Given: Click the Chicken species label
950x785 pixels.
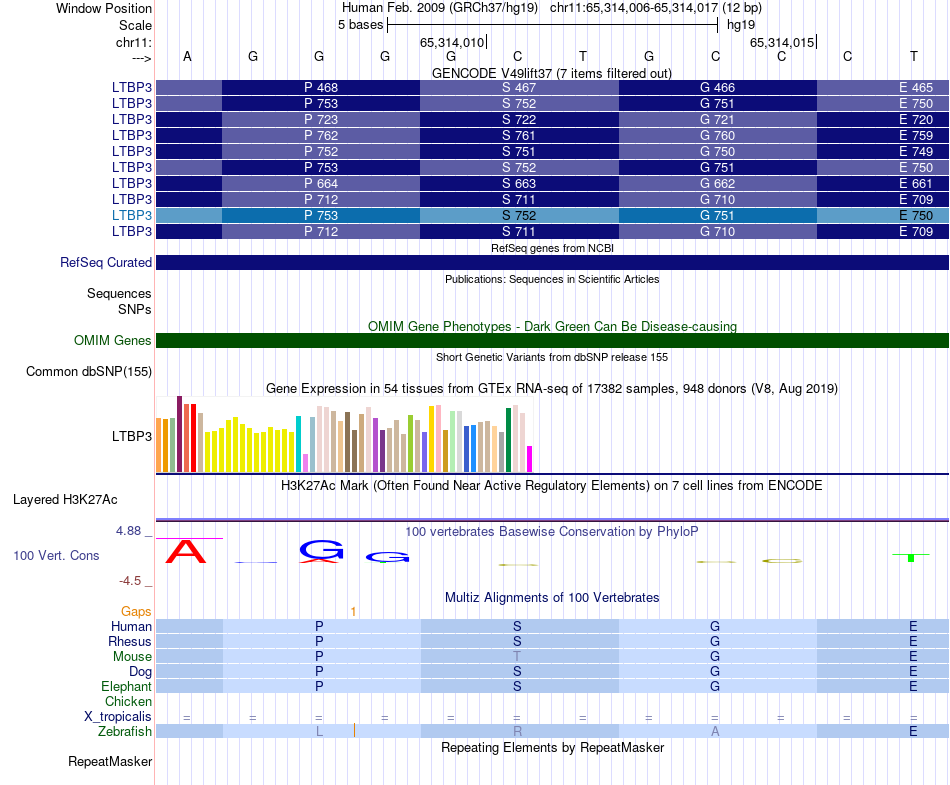Looking at the screenshot, I should pos(128,701).
